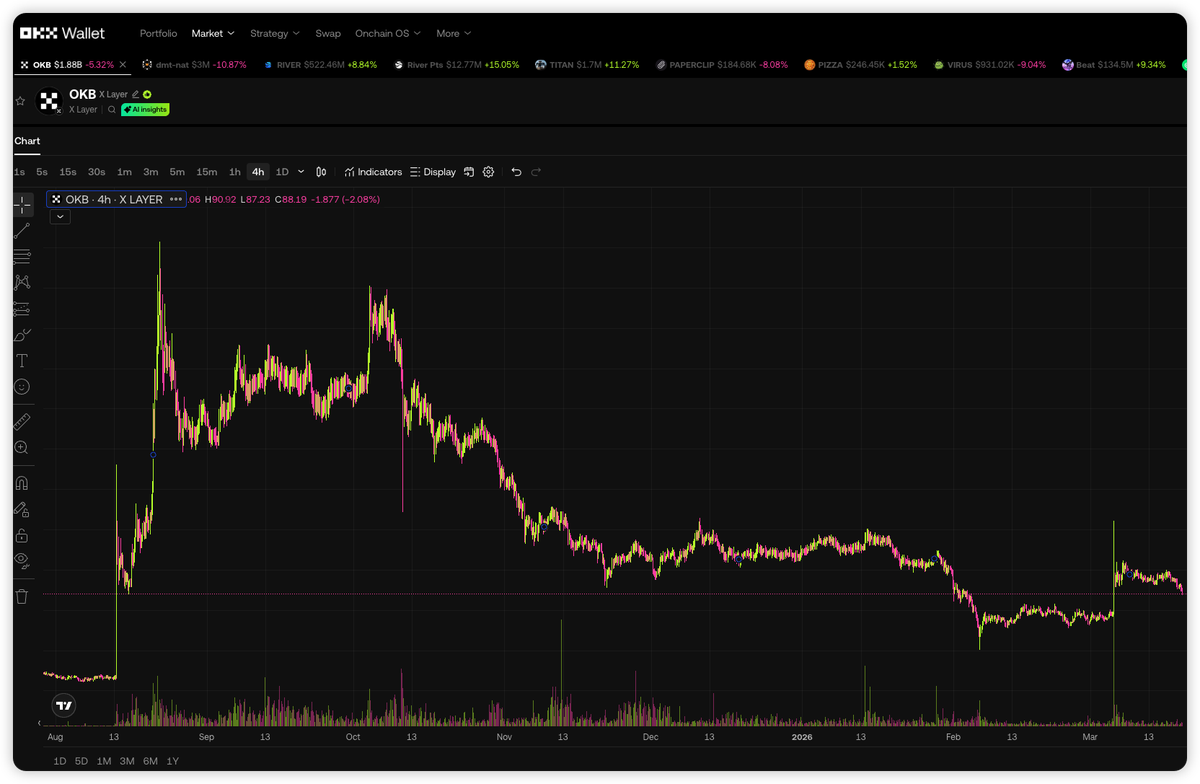Image resolution: width=1200 pixels, height=784 pixels.
Task: Open chart settings gear
Action: click(x=489, y=172)
